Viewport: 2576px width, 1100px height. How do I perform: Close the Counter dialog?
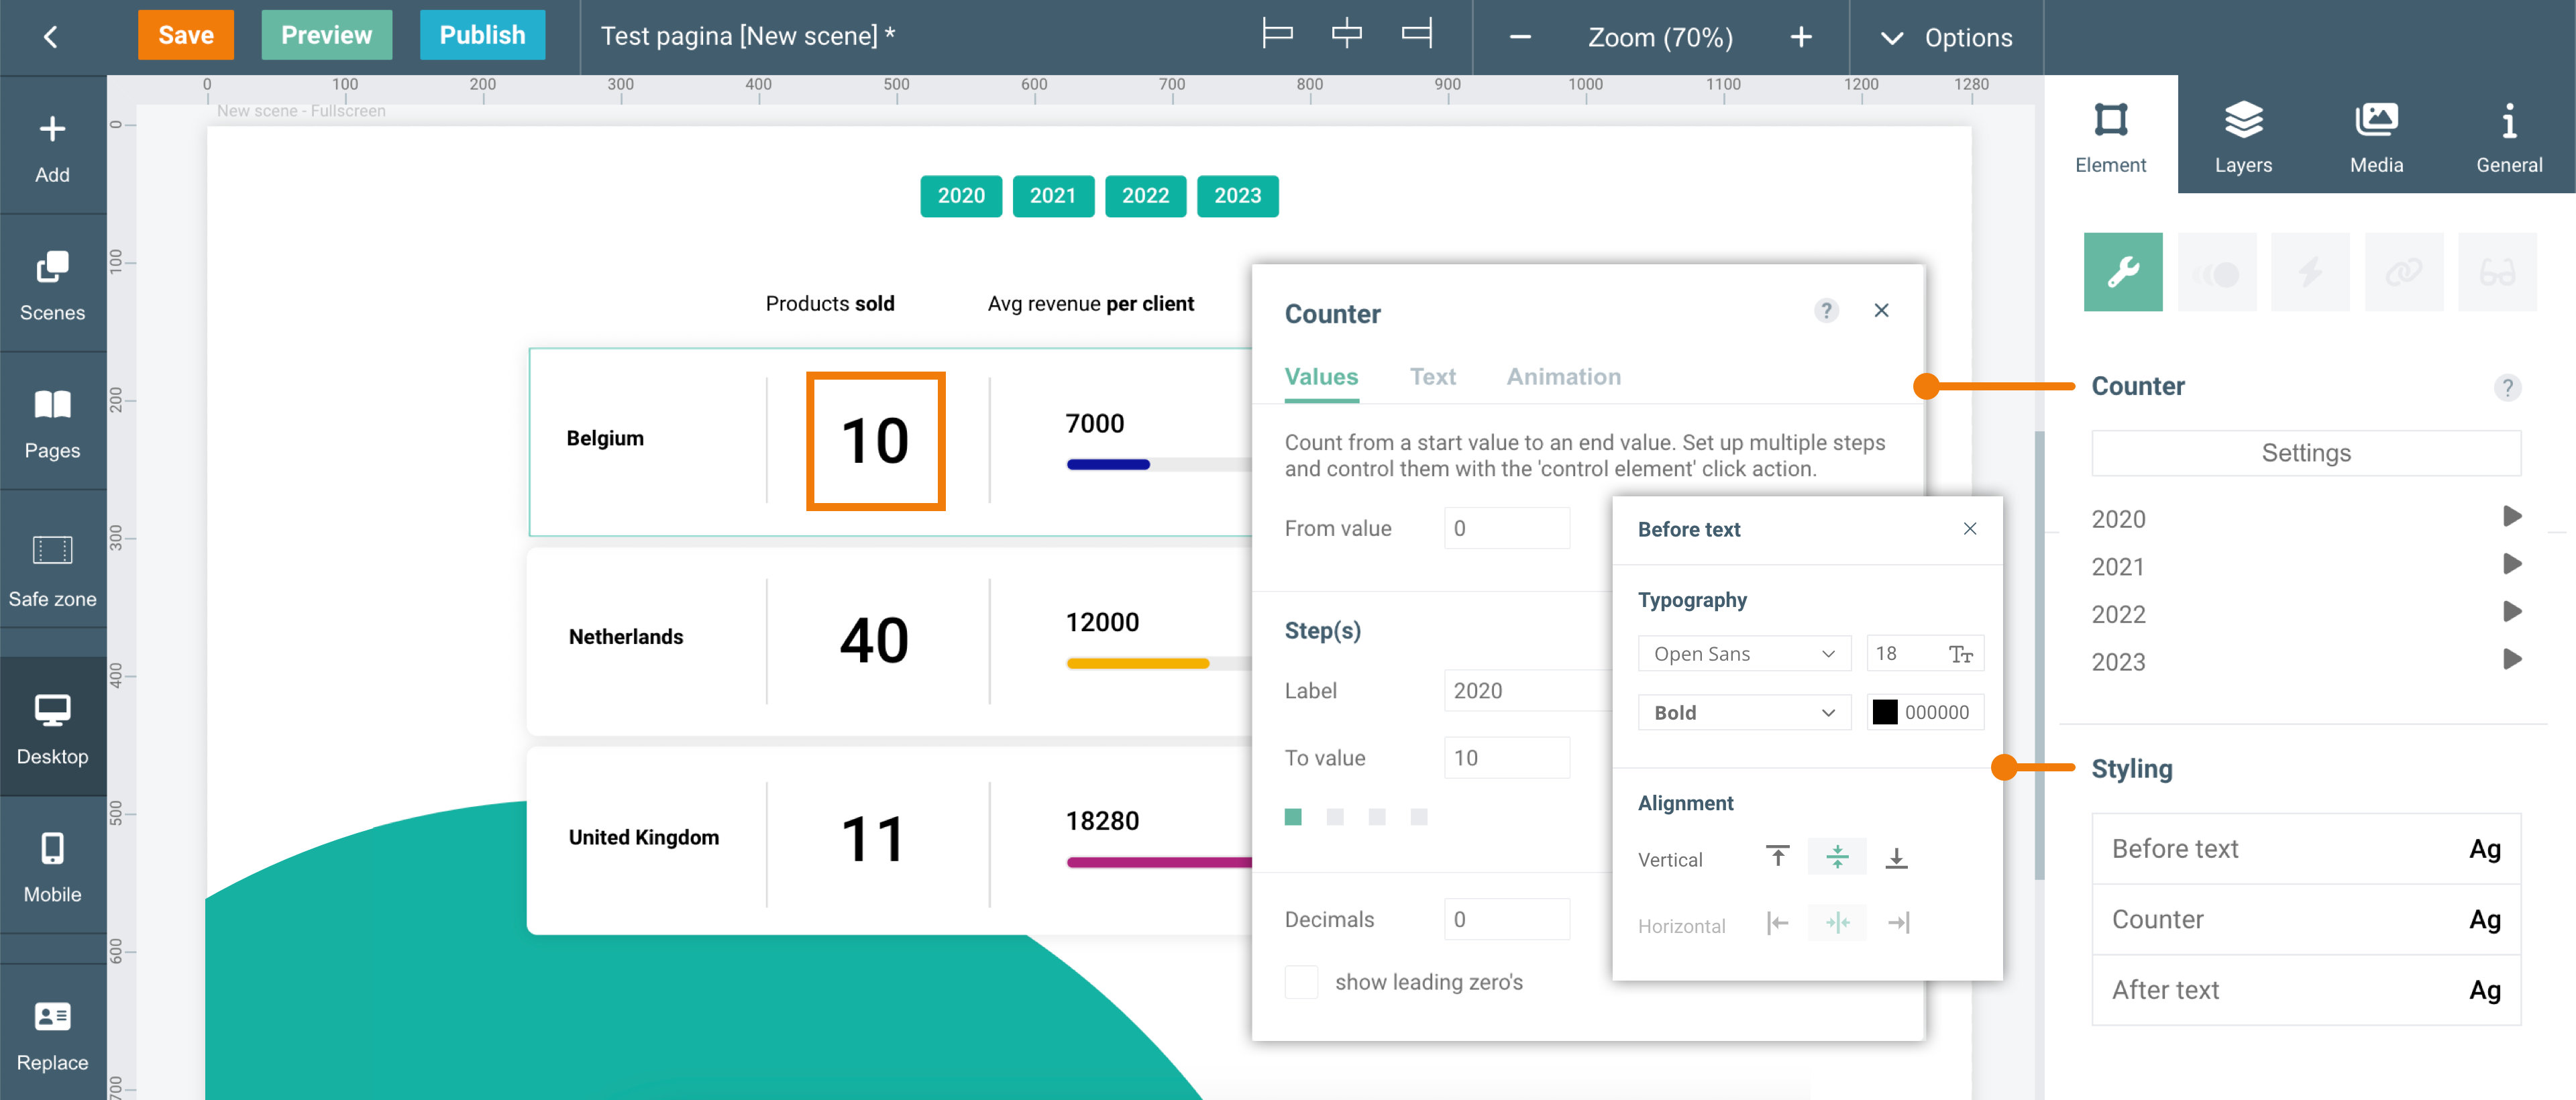[x=1880, y=311]
